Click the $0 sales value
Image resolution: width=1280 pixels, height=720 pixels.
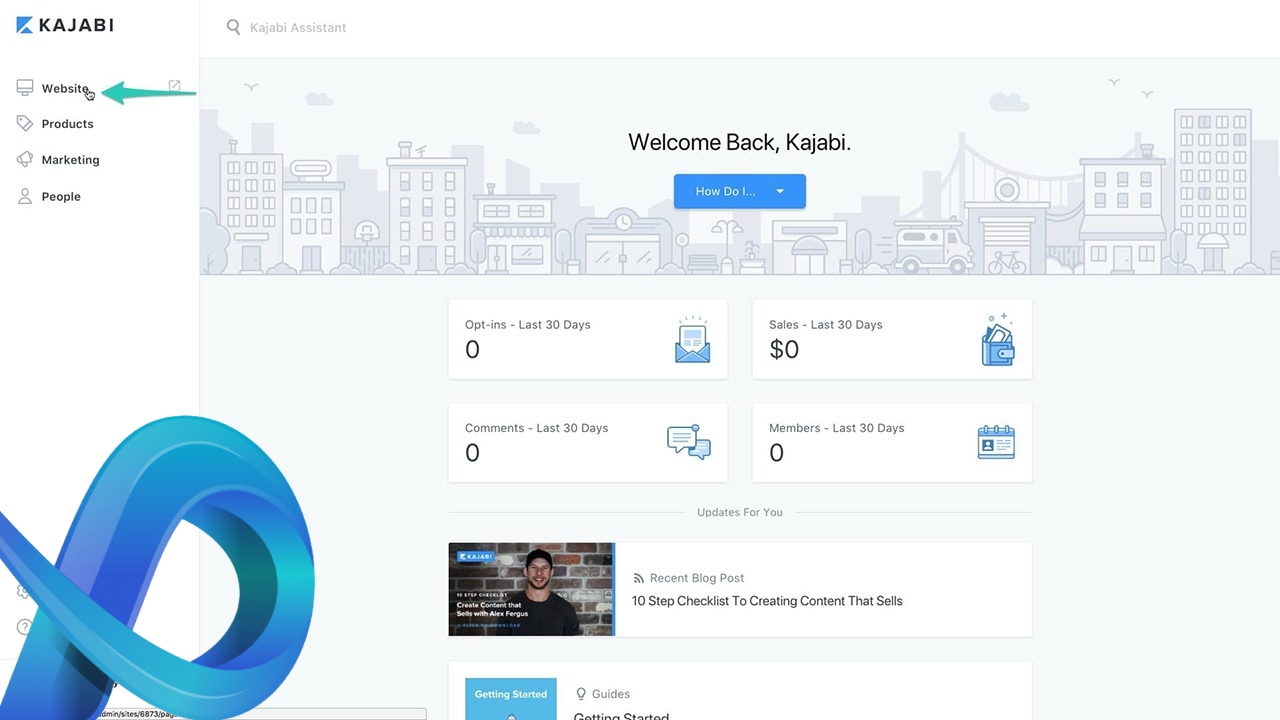[784, 349]
